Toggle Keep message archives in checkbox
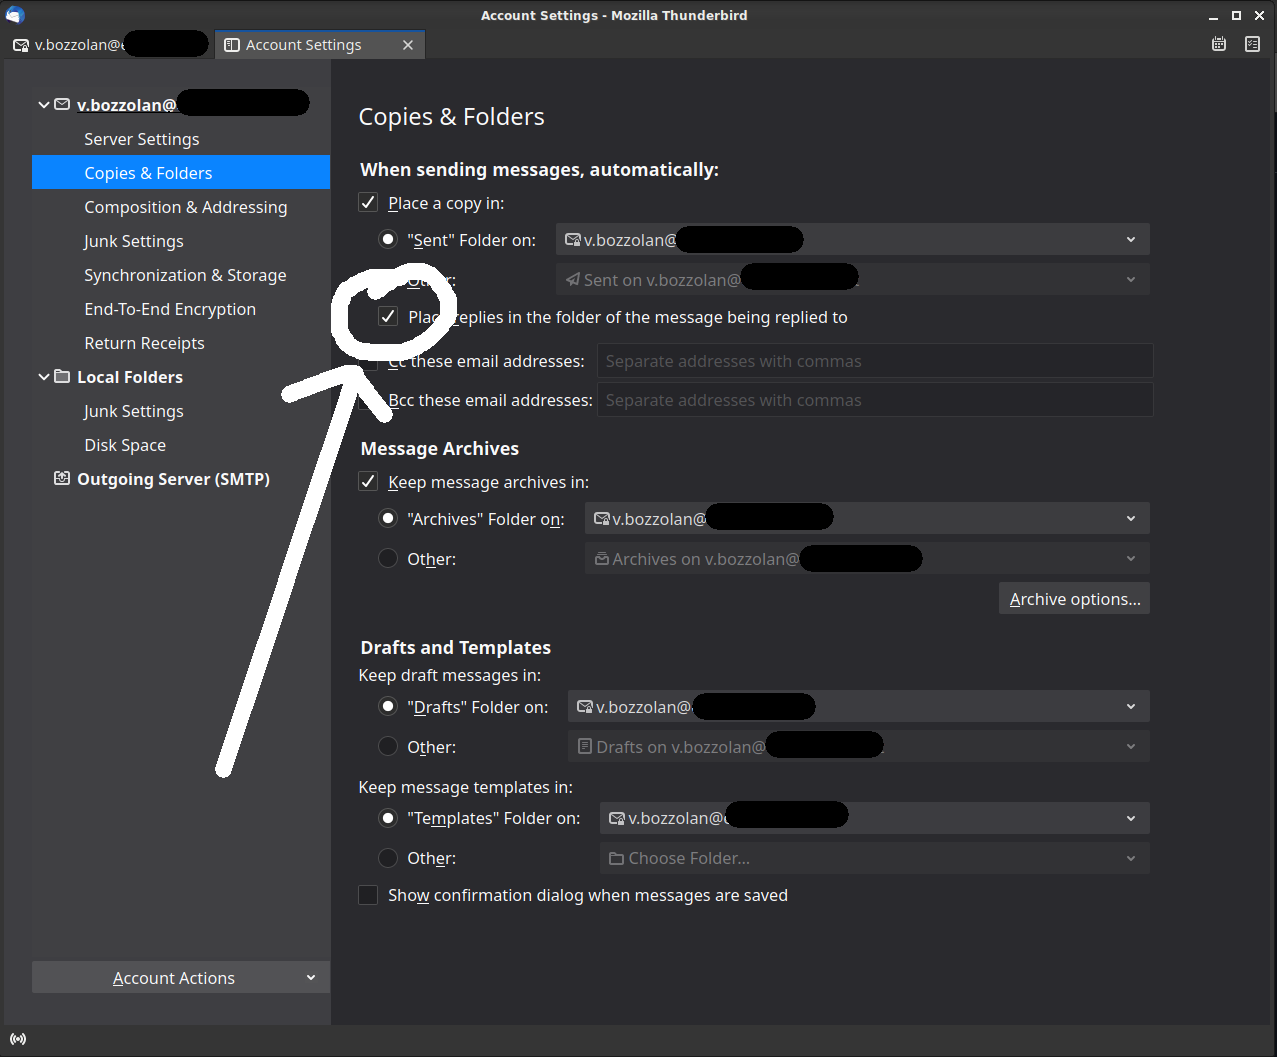The image size is (1277, 1057). [368, 482]
